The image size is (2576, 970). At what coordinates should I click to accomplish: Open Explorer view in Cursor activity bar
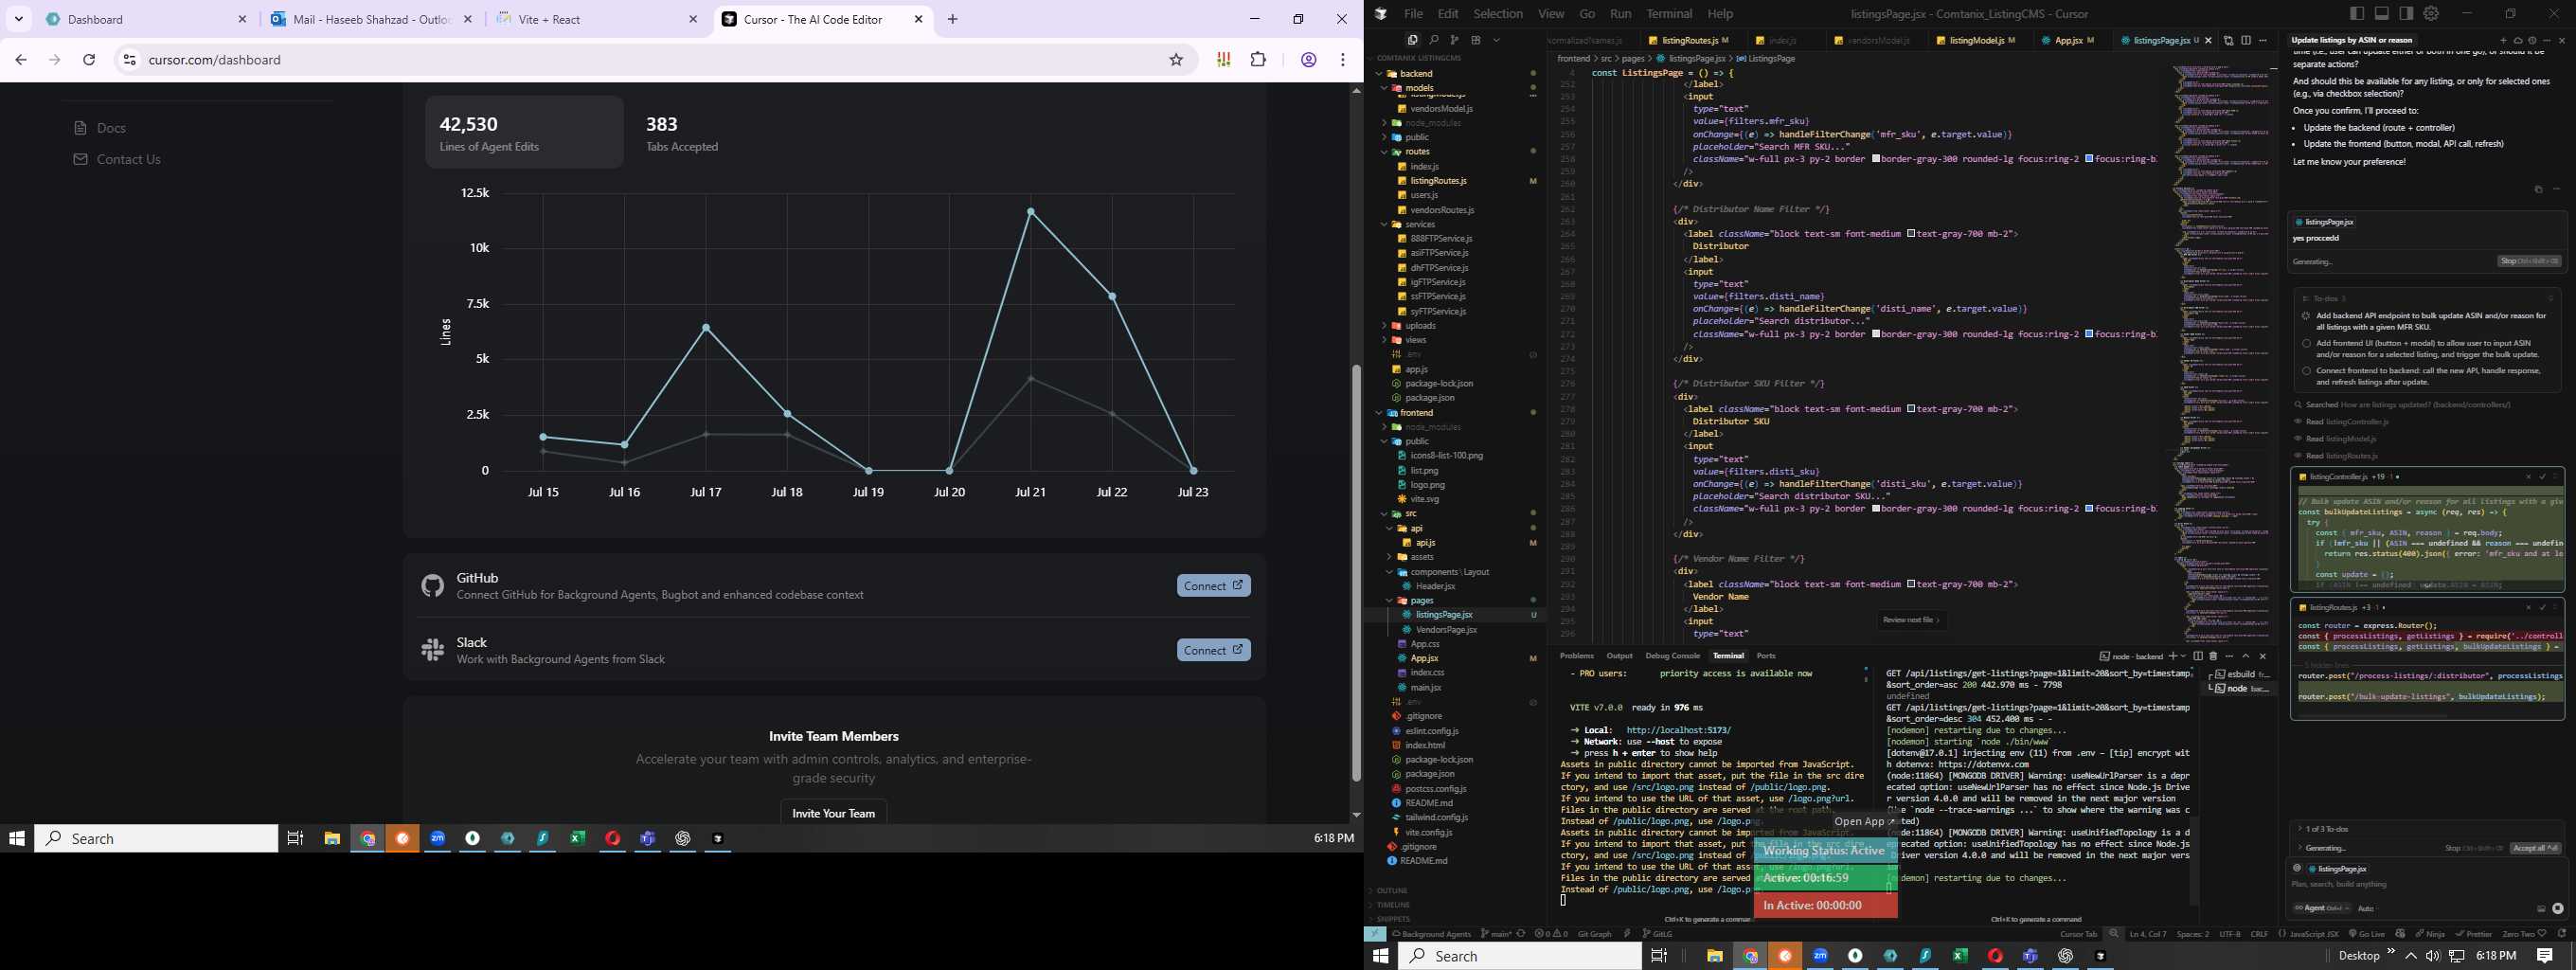tap(1412, 40)
